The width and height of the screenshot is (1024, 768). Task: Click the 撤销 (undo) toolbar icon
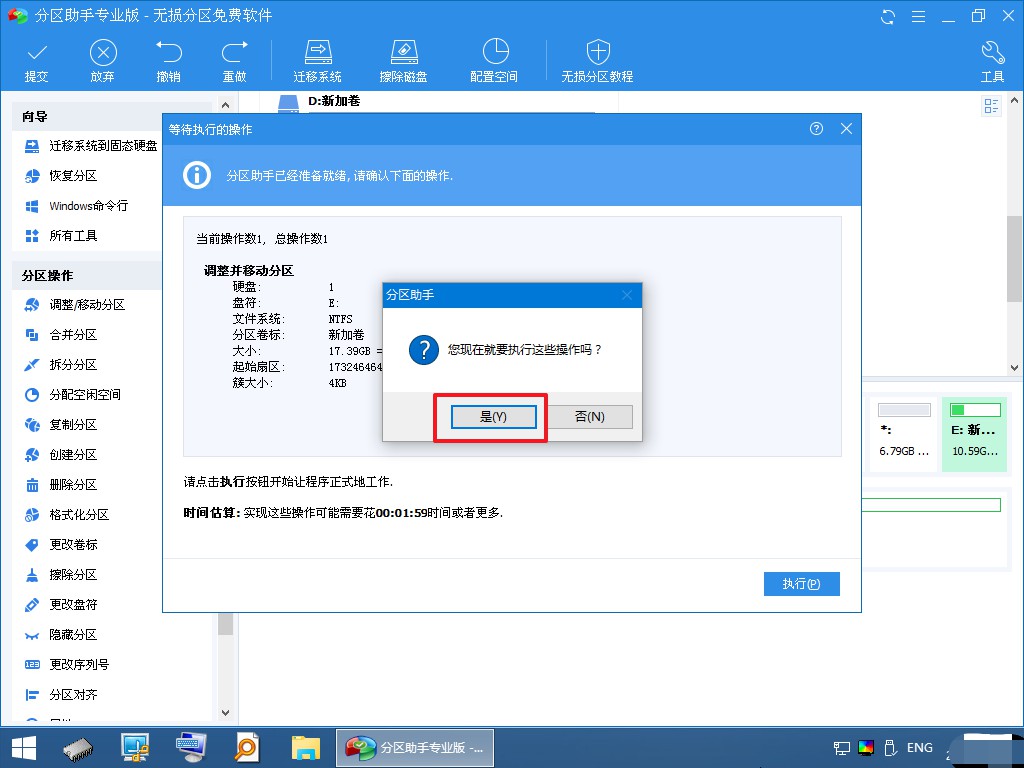click(x=168, y=62)
